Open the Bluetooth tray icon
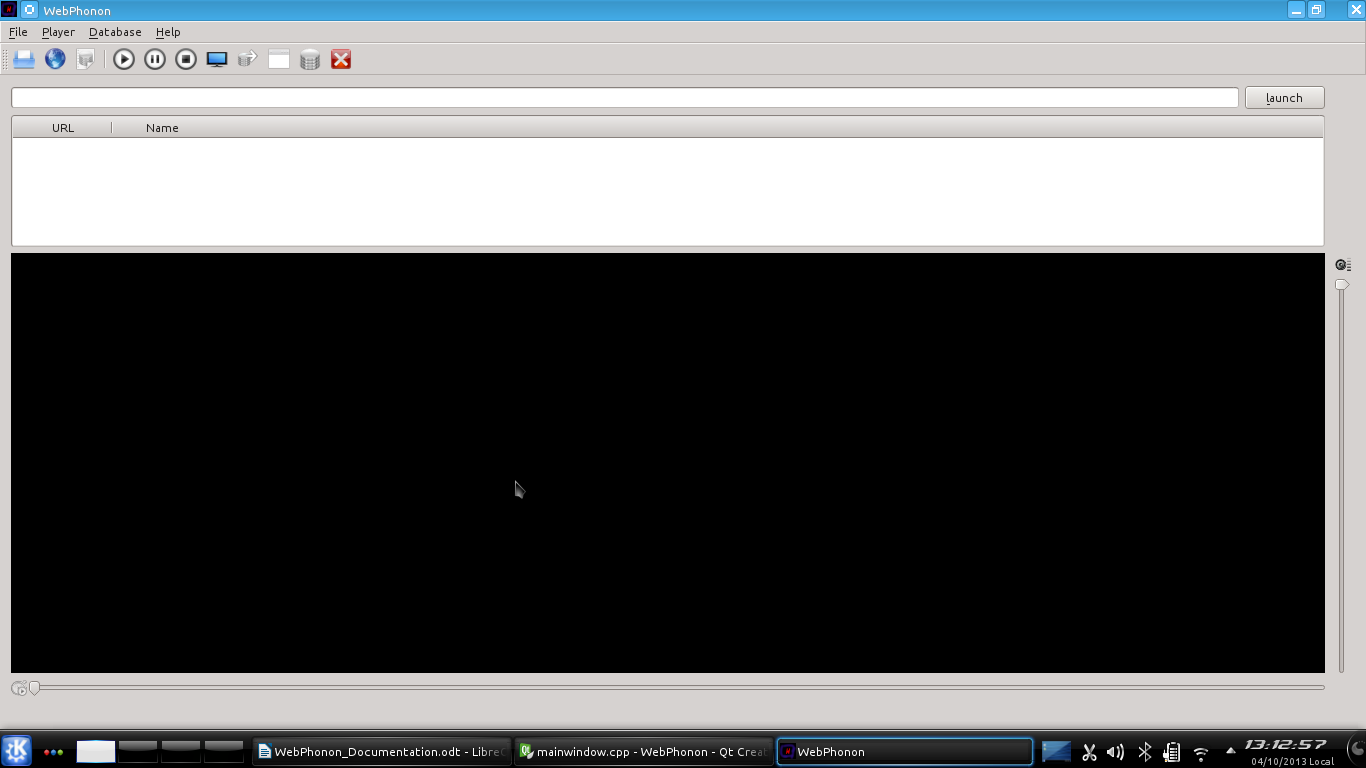 pyautogui.click(x=1145, y=752)
